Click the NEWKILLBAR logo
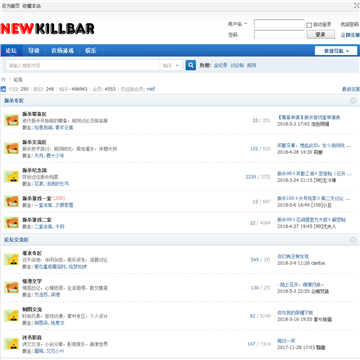The width and height of the screenshot is (360, 360). 47,29
